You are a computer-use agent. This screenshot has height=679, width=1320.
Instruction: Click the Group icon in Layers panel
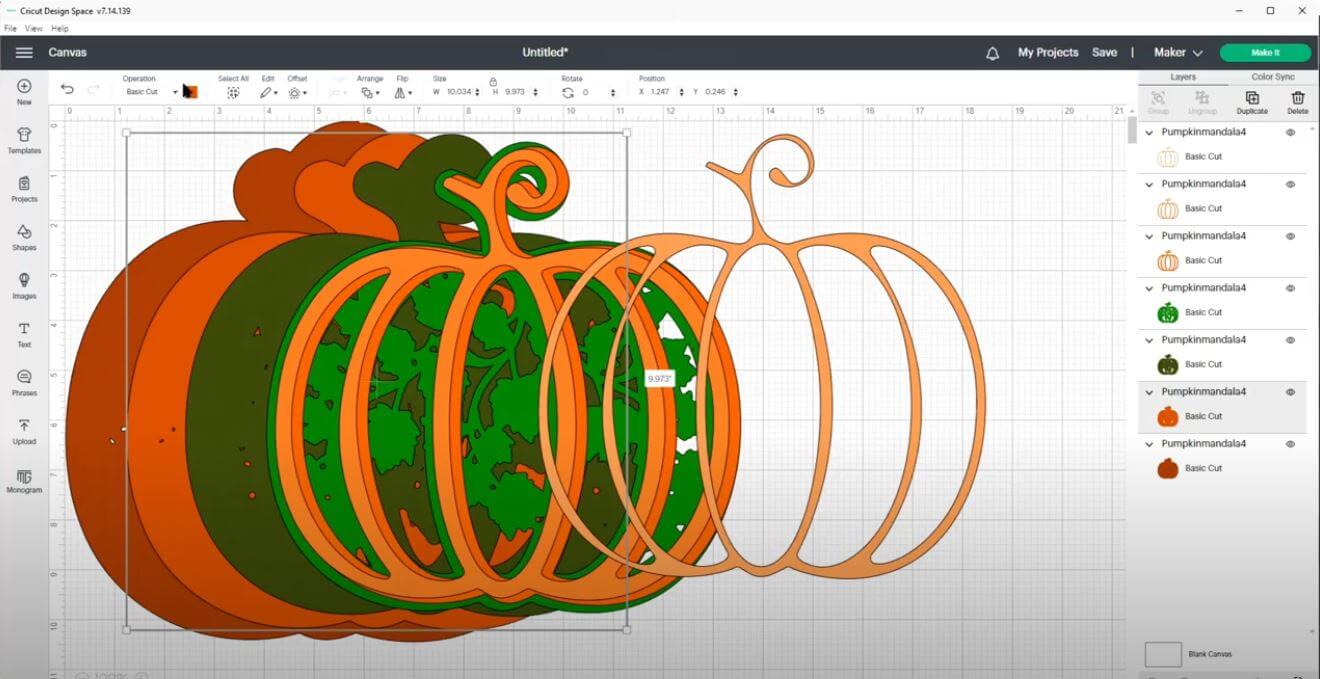[x=1158, y=102]
